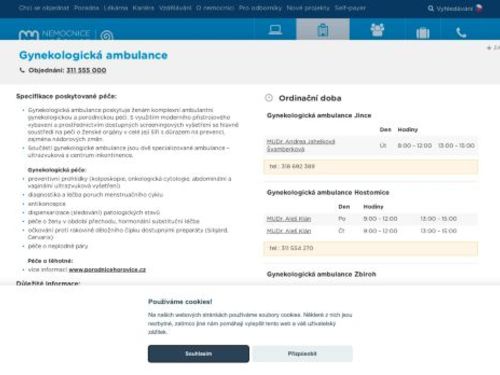Open the MUDr. Andrea Jahelková Švamberková doctor link
The width and height of the screenshot is (500, 375).
pos(301,145)
